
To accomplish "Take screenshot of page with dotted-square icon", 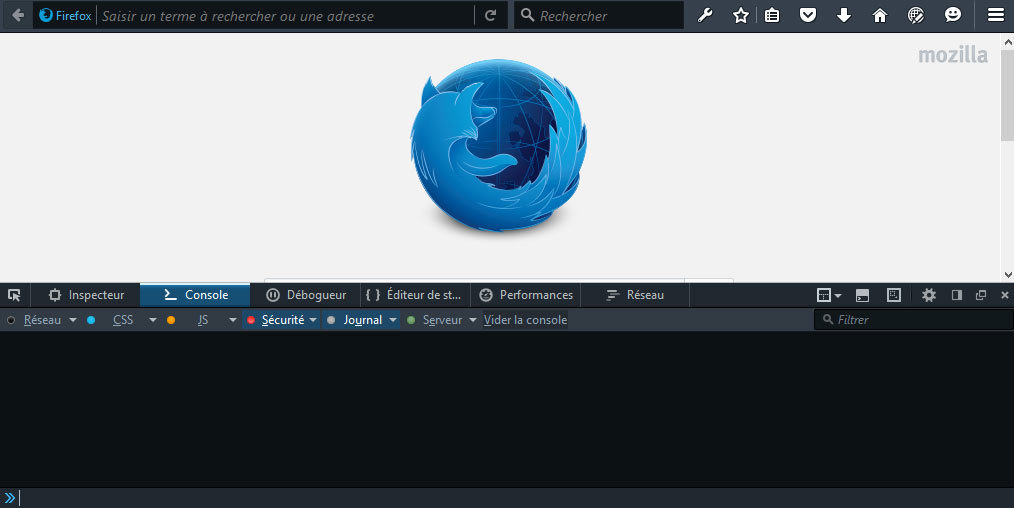I will 894,295.
